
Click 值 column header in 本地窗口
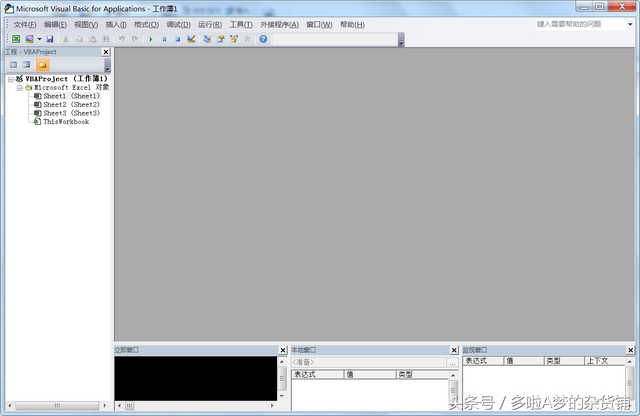(370, 374)
